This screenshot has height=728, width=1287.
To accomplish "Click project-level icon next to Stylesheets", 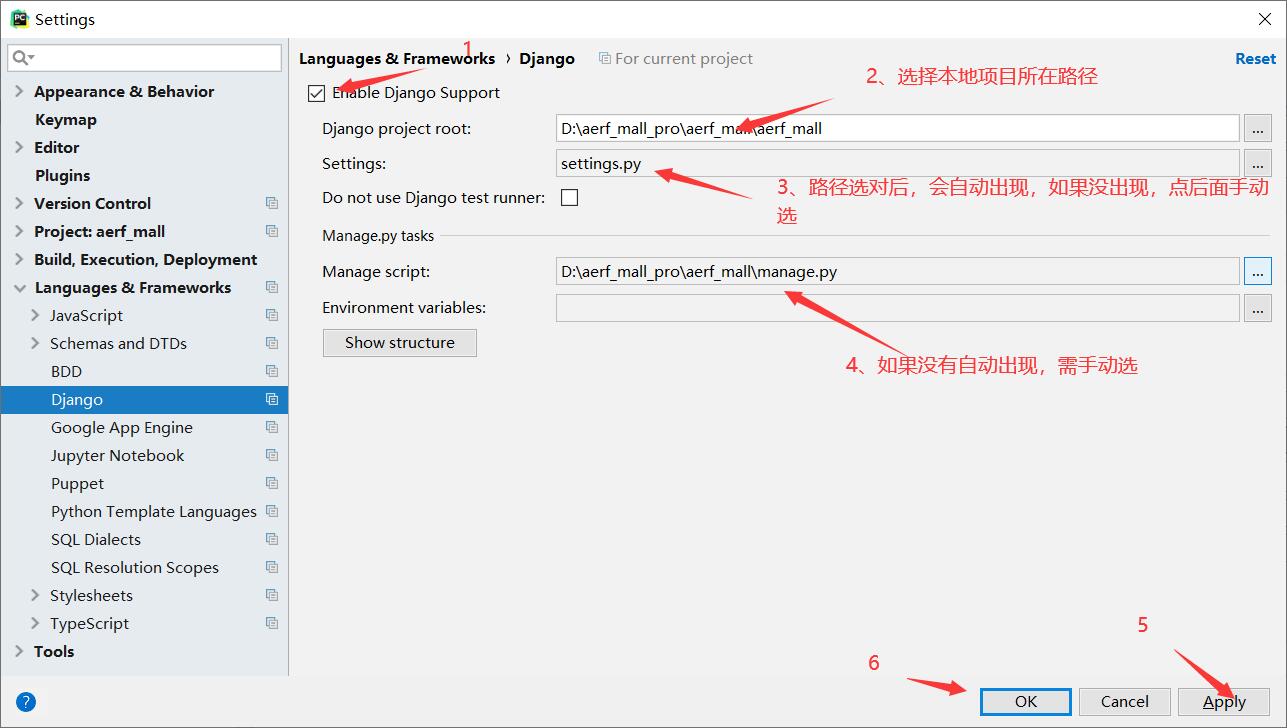I will tap(271, 595).
